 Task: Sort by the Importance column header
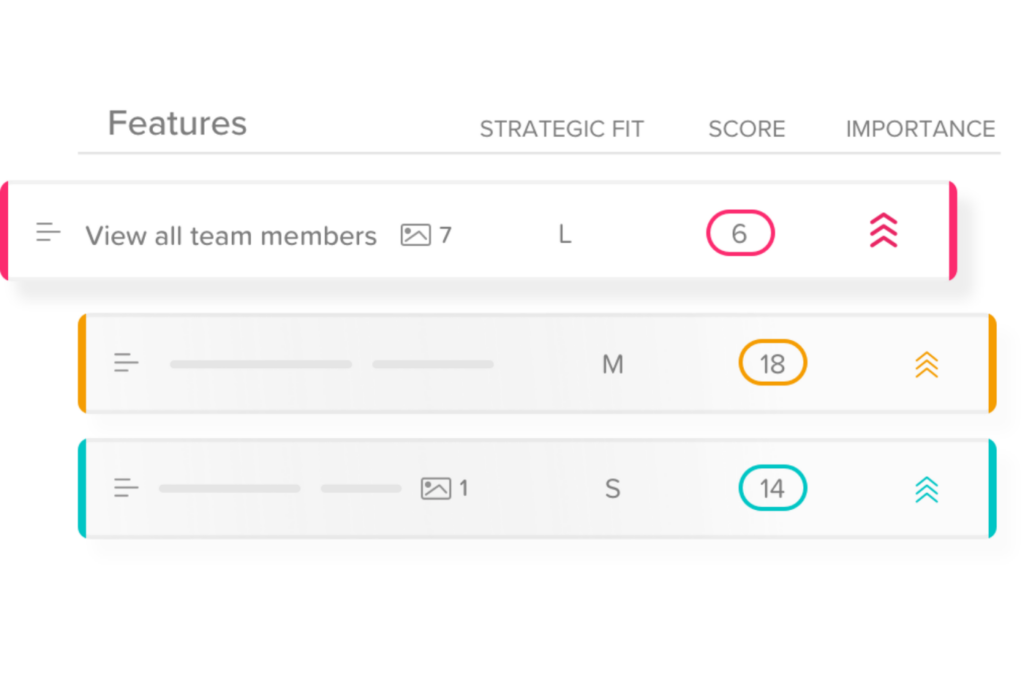(920, 129)
